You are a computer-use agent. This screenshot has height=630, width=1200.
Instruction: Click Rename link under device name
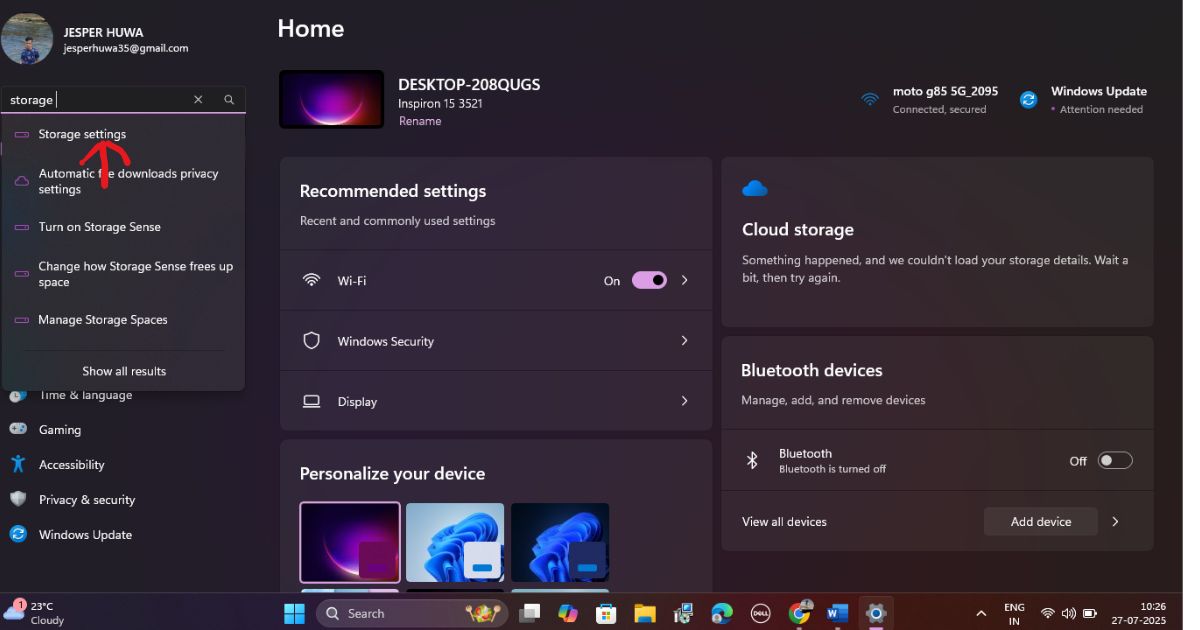click(x=420, y=121)
